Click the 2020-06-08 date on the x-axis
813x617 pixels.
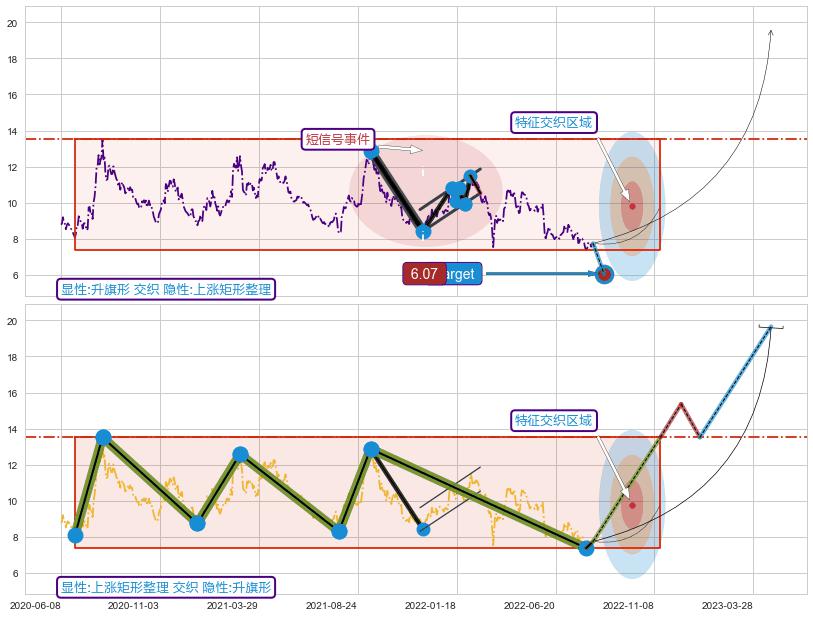[x=34, y=605]
